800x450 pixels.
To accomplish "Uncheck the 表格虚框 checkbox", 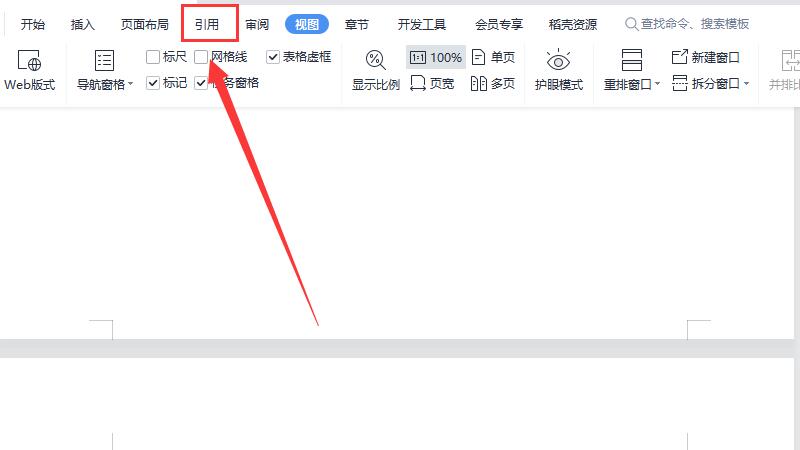I will 273,57.
